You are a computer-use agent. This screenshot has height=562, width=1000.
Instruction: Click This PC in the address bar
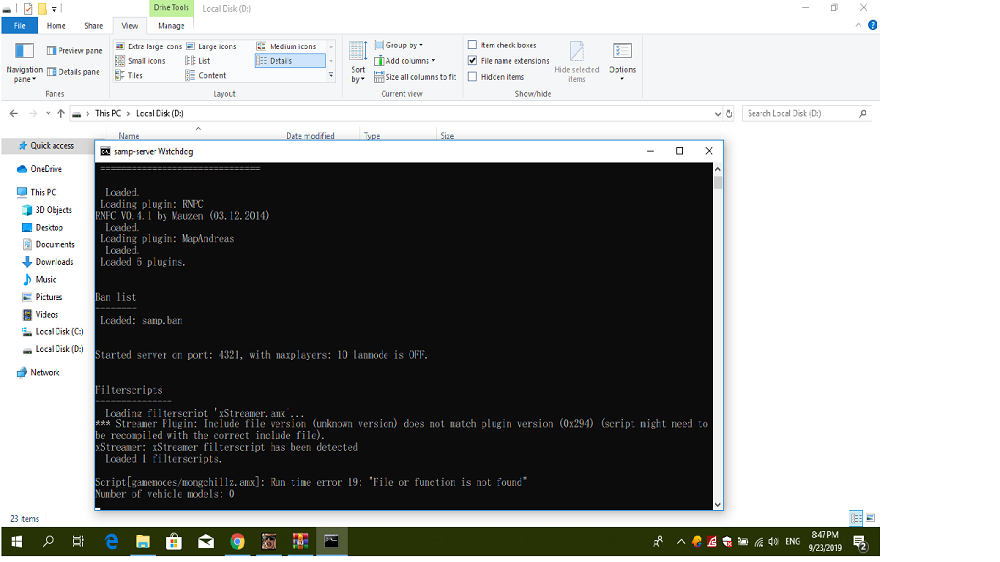click(x=108, y=114)
